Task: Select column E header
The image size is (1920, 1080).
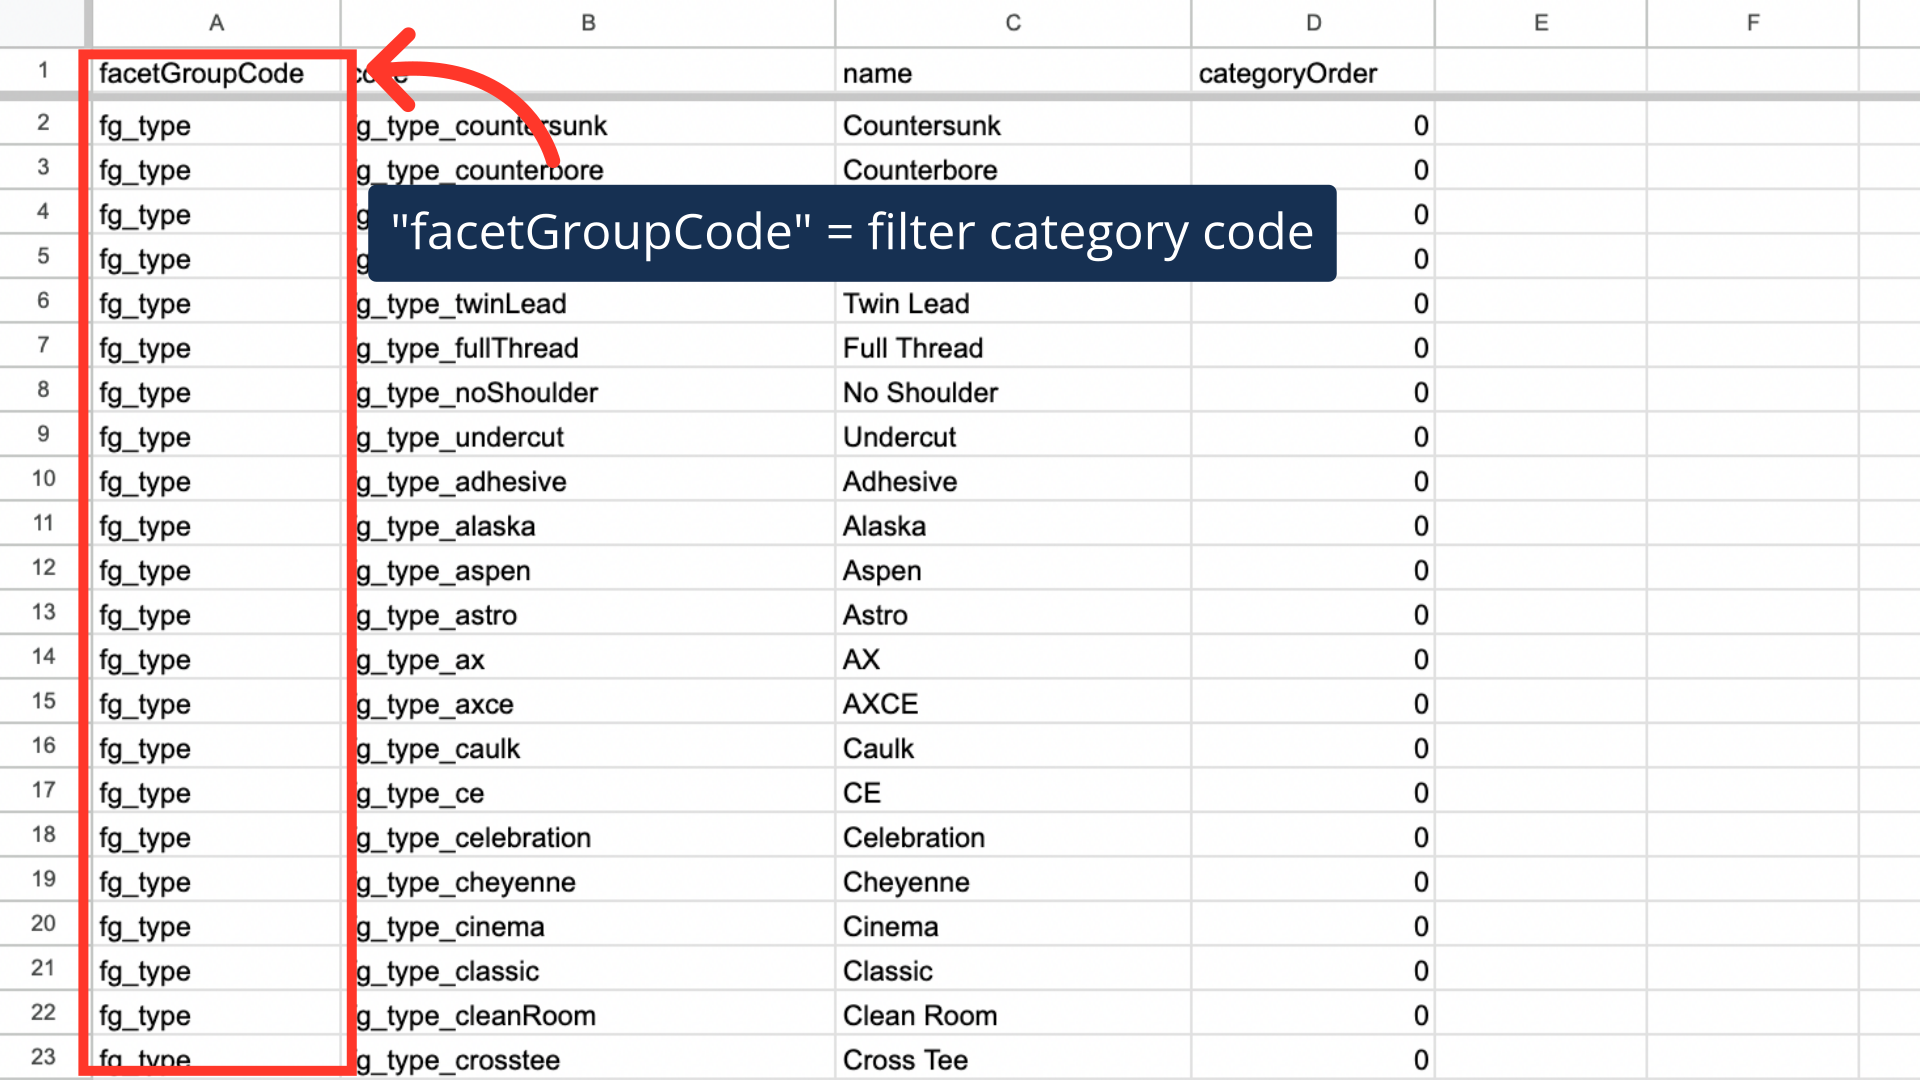Action: coord(1541,22)
